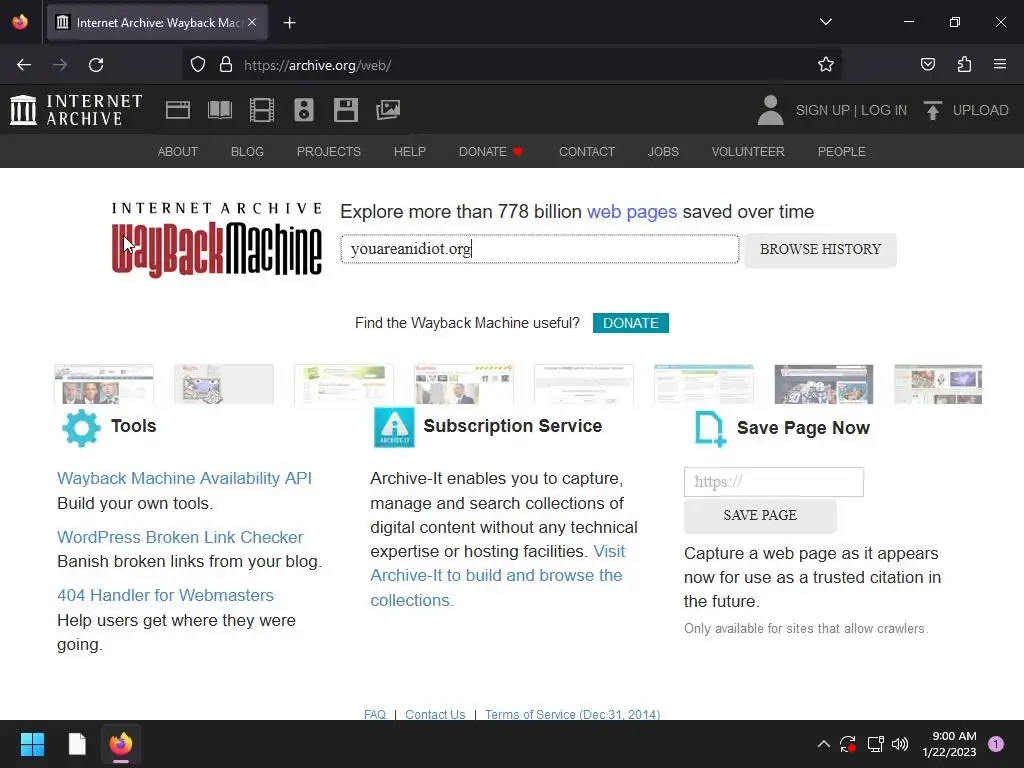Click the upload arrow icon
Image resolution: width=1024 pixels, height=768 pixels.
(933, 110)
